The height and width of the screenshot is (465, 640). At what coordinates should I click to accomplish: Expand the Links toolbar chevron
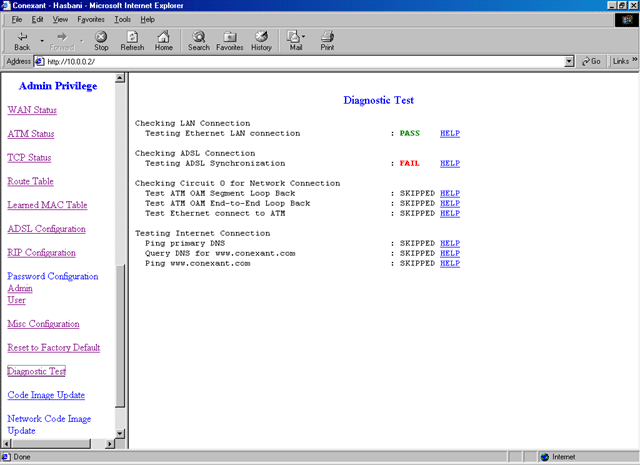pos(635,60)
